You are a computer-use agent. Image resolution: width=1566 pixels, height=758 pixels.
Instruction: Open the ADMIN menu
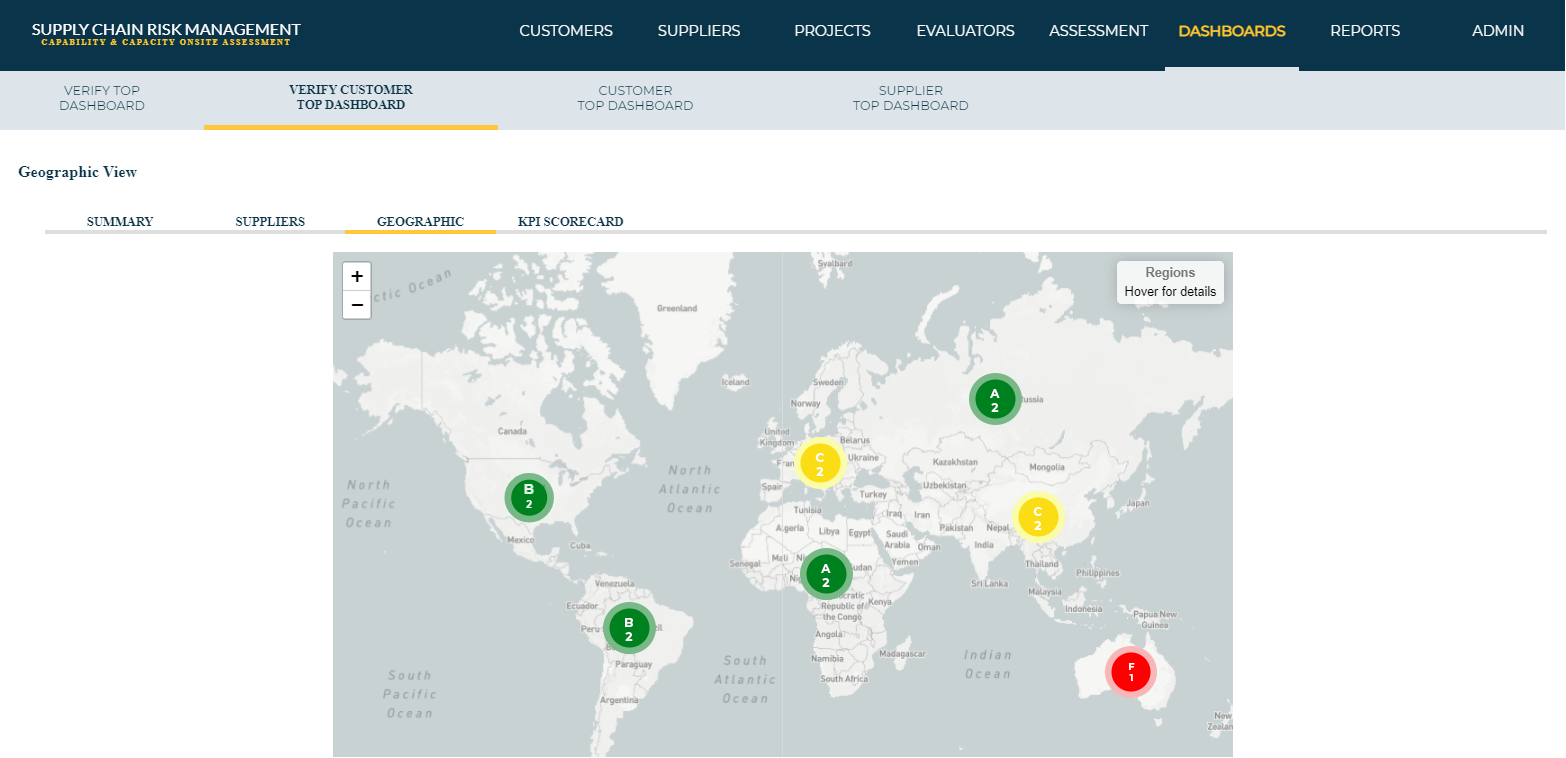(x=1497, y=30)
